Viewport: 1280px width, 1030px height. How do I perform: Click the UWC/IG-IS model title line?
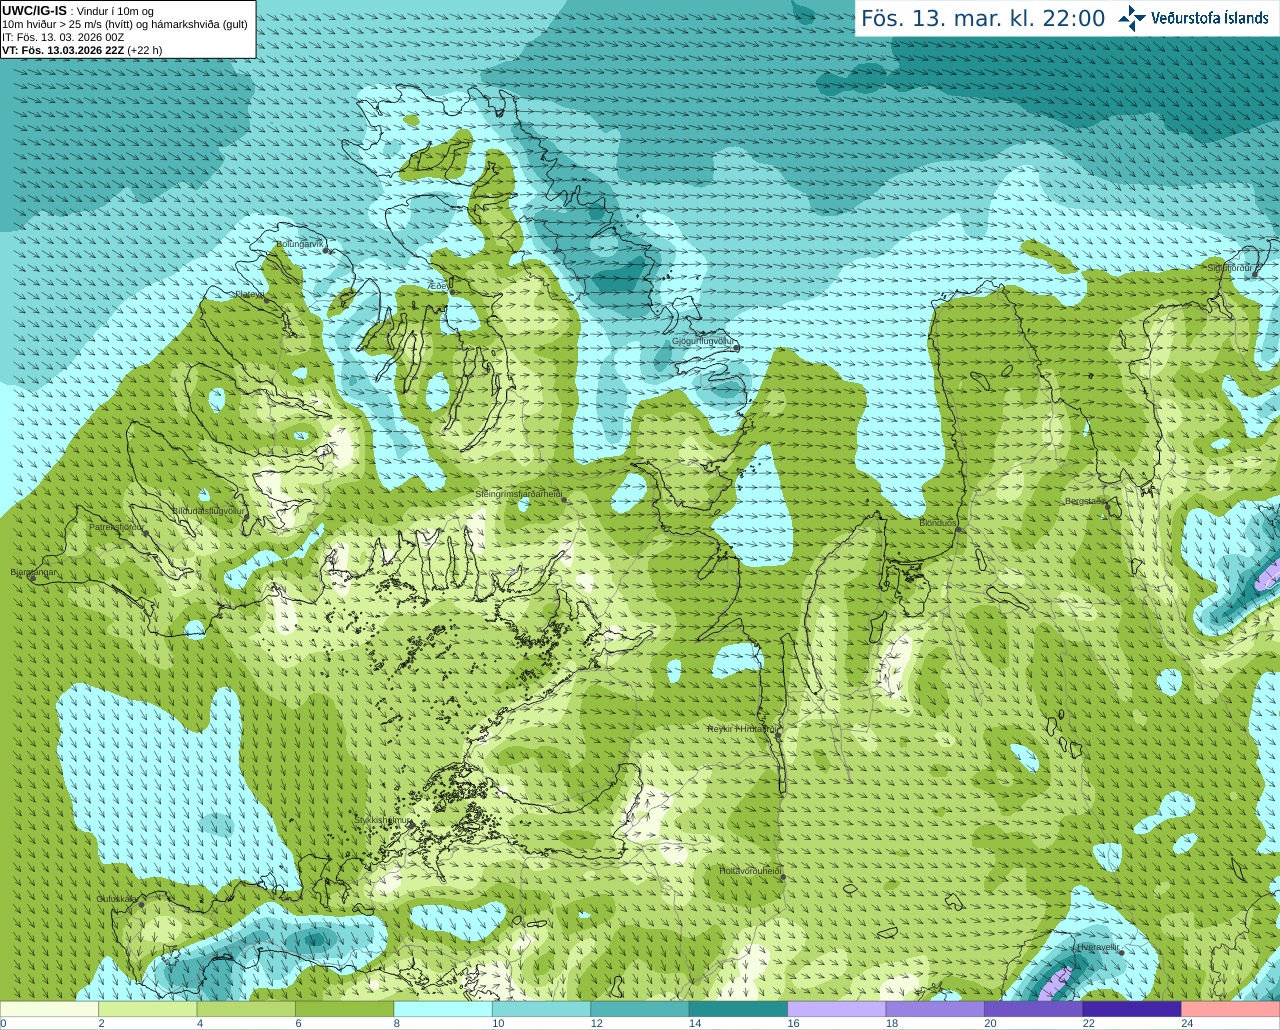(78, 11)
